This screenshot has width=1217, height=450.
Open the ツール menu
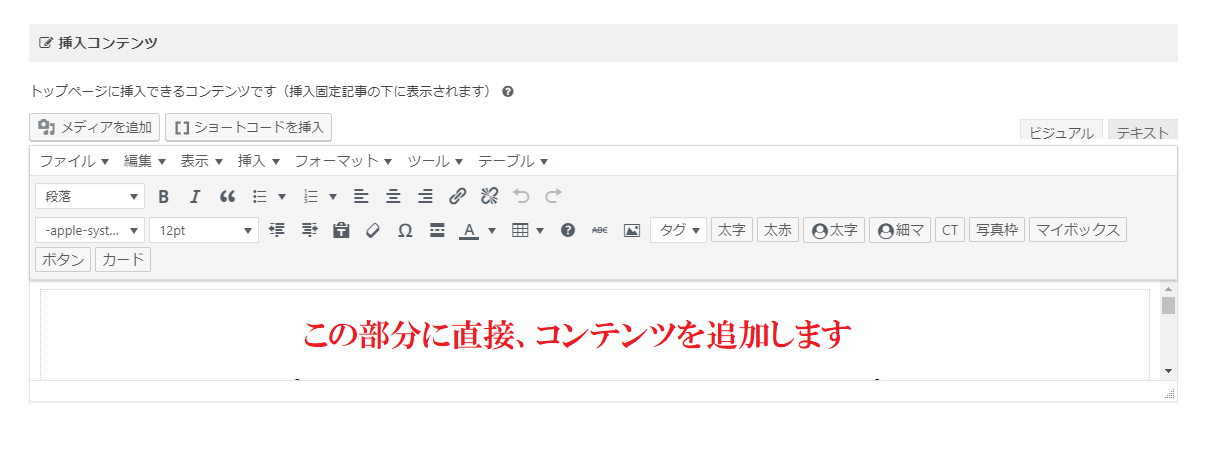tap(435, 161)
